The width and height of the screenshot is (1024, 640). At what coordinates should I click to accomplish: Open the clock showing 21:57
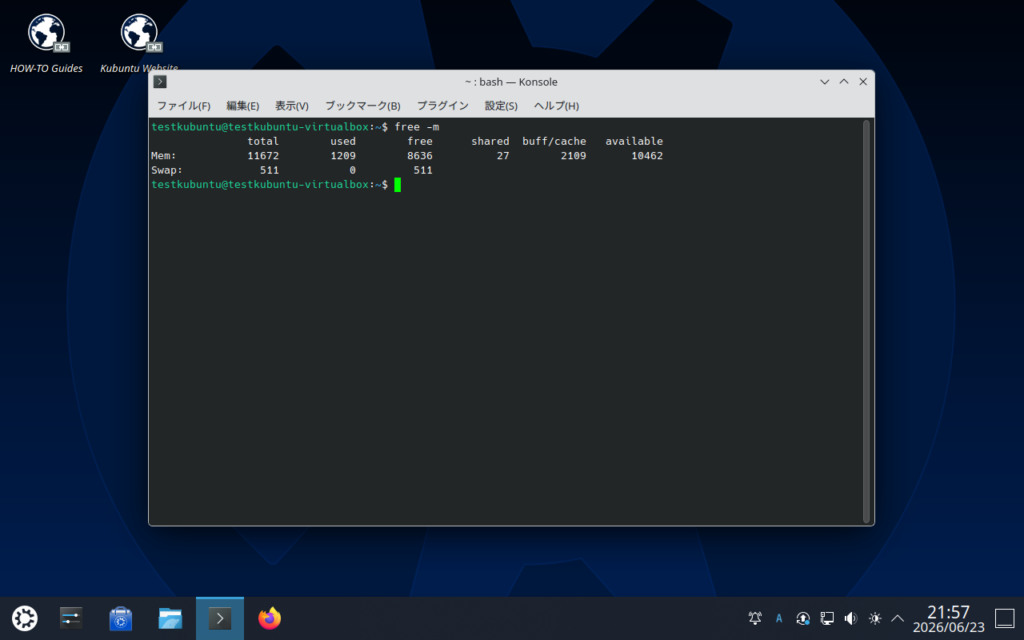pyautogui.click(x=948, y=618)
